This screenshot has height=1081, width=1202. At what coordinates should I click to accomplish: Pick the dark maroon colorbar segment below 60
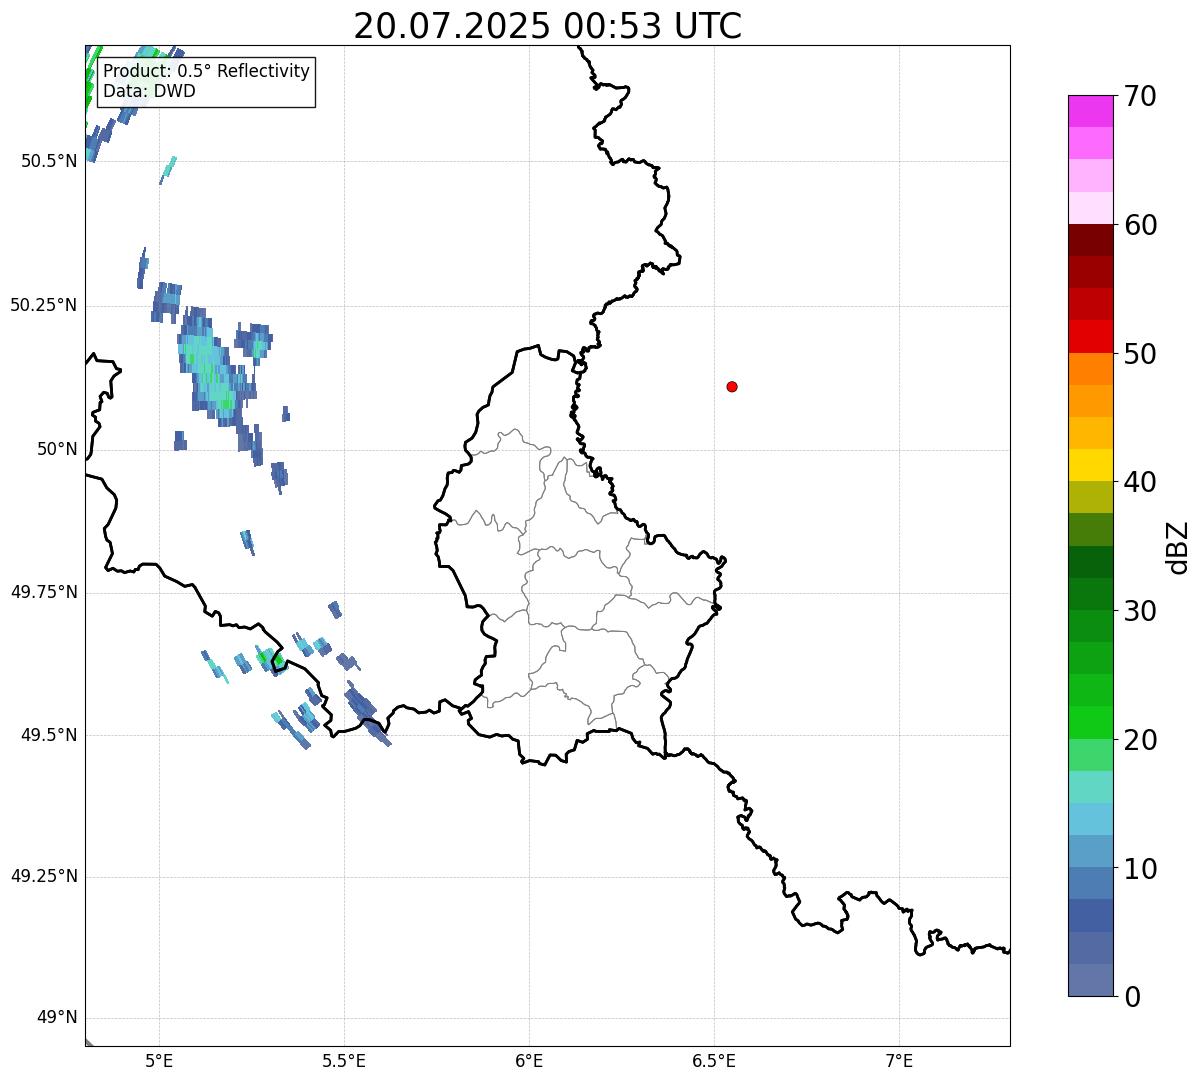1091,240
